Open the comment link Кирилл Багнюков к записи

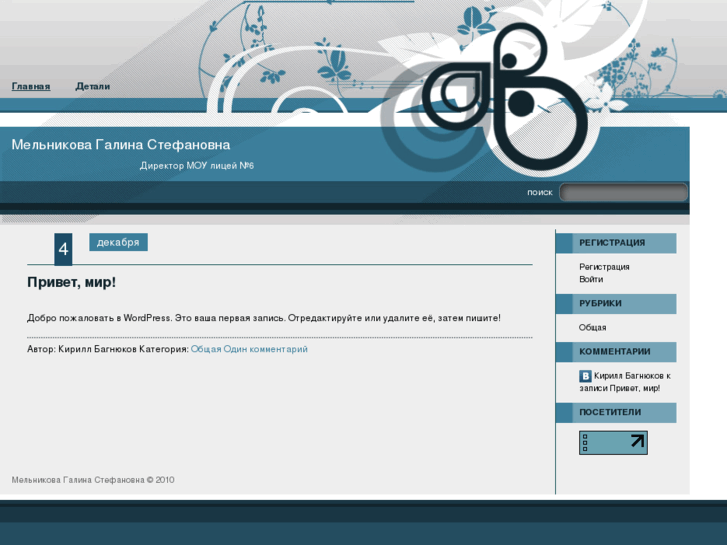(x=625, y=382)
